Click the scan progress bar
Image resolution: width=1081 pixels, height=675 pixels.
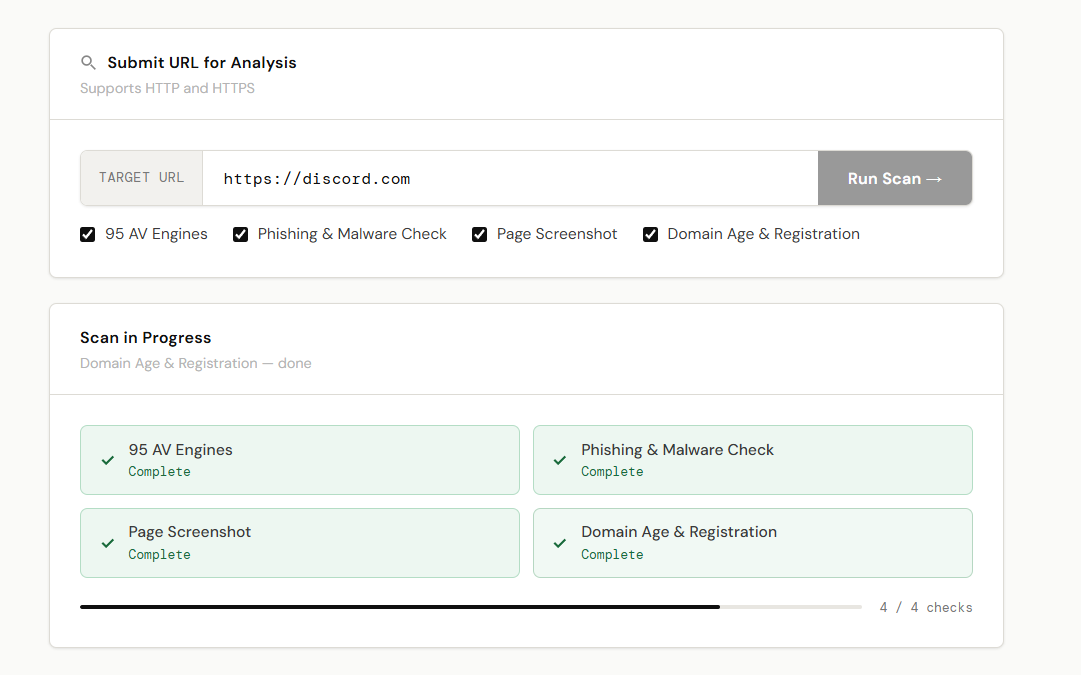[x=470, y=607]
